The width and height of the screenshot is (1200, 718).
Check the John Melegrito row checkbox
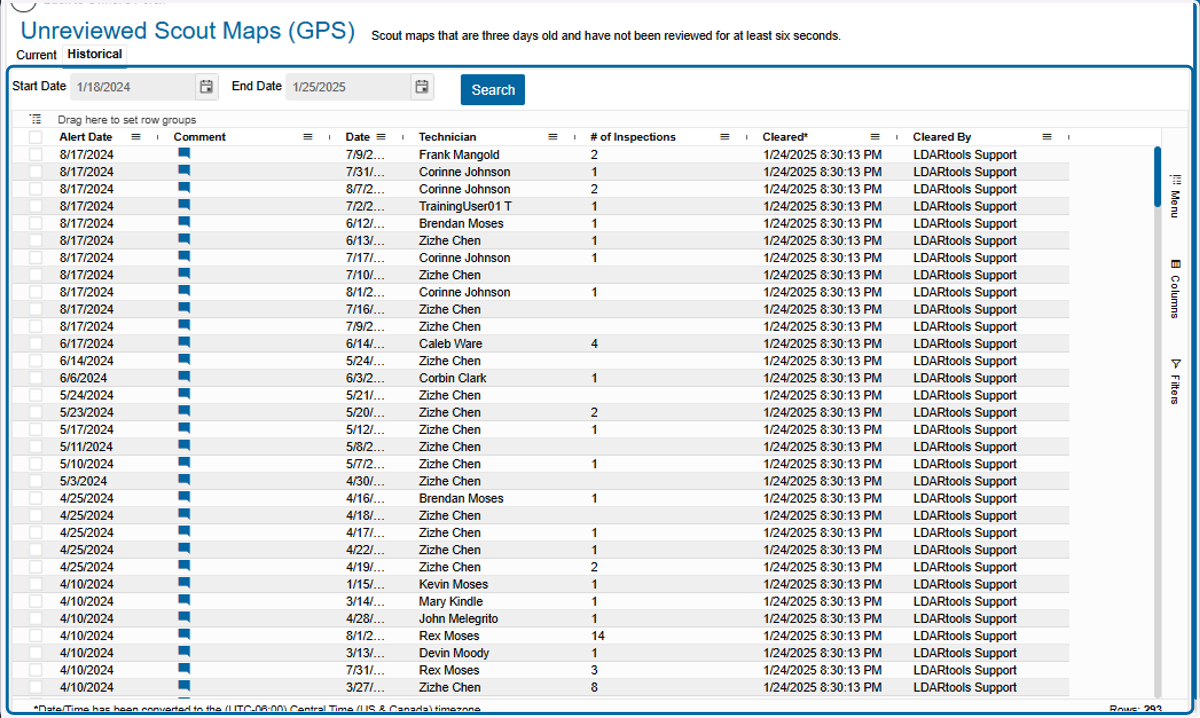(x=36, y=619)
